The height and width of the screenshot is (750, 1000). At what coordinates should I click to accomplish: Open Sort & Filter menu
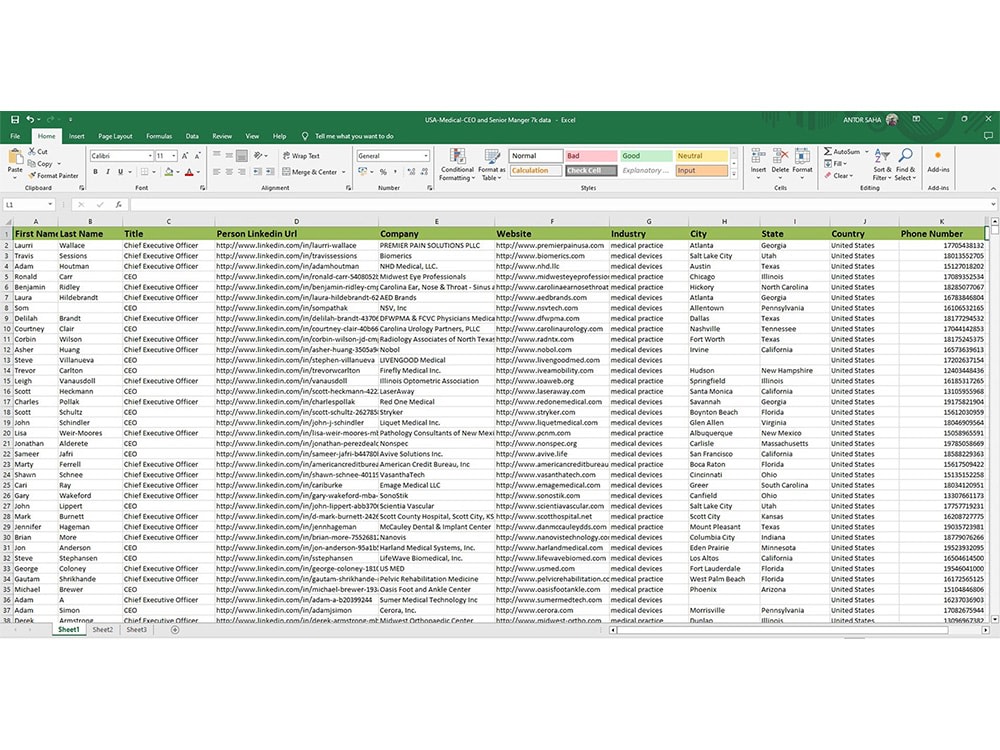pos(883,165)
